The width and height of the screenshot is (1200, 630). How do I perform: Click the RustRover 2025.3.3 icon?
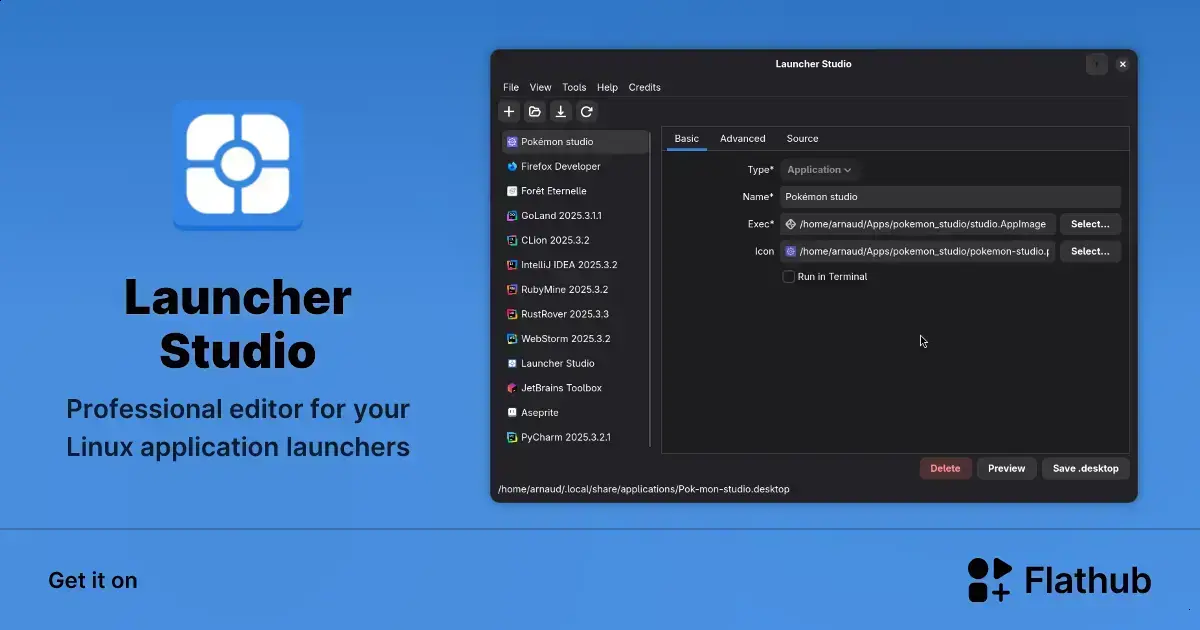coord(512,314)
